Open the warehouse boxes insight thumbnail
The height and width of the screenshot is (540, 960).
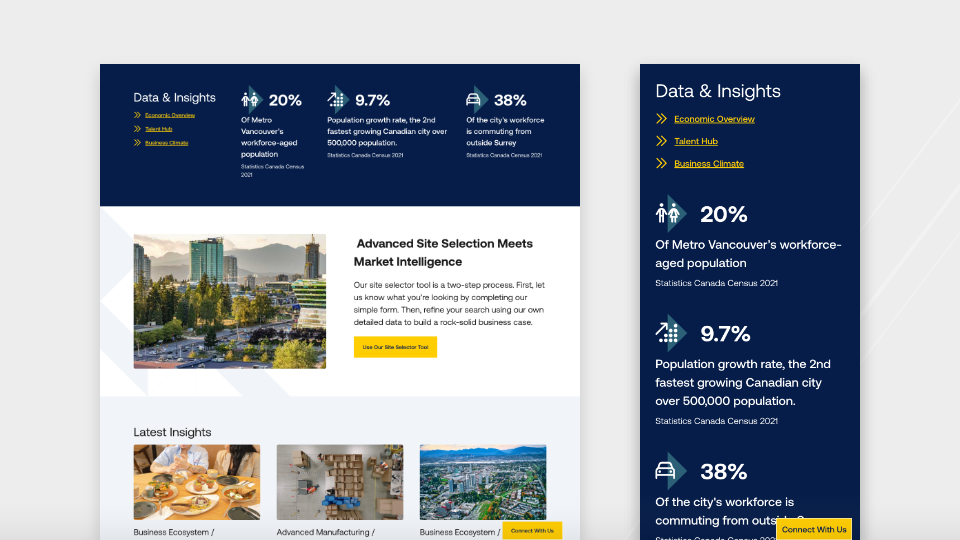point(340,482)
